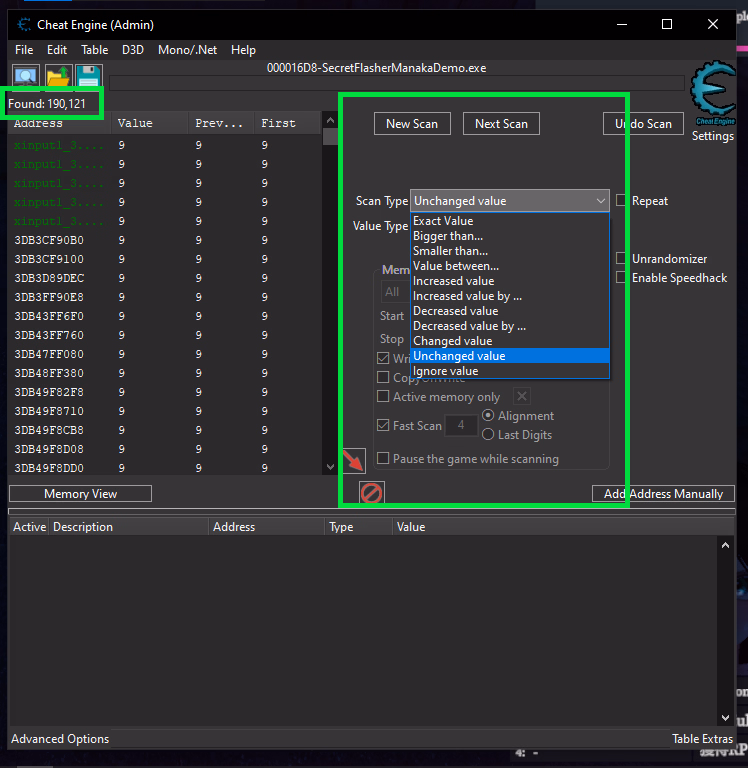The height and width of the screenshot is (768, 748).
Task: Open the D3D menu
Action: click(133, 50)
